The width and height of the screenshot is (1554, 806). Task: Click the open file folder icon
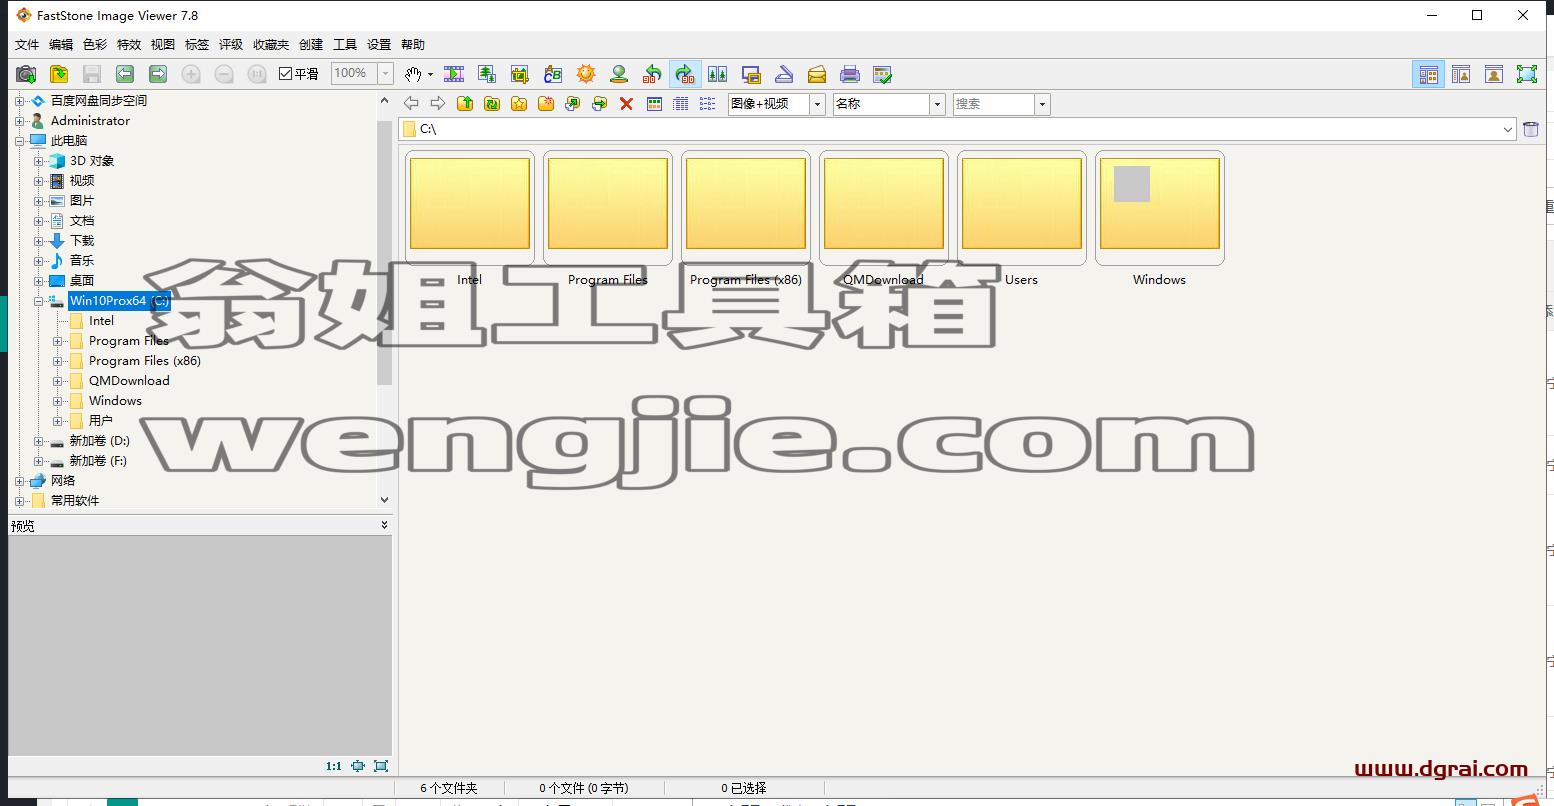59,74
